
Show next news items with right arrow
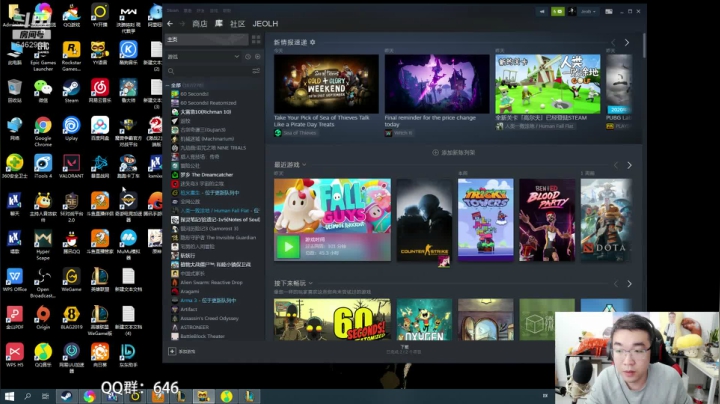pos(627,42)
